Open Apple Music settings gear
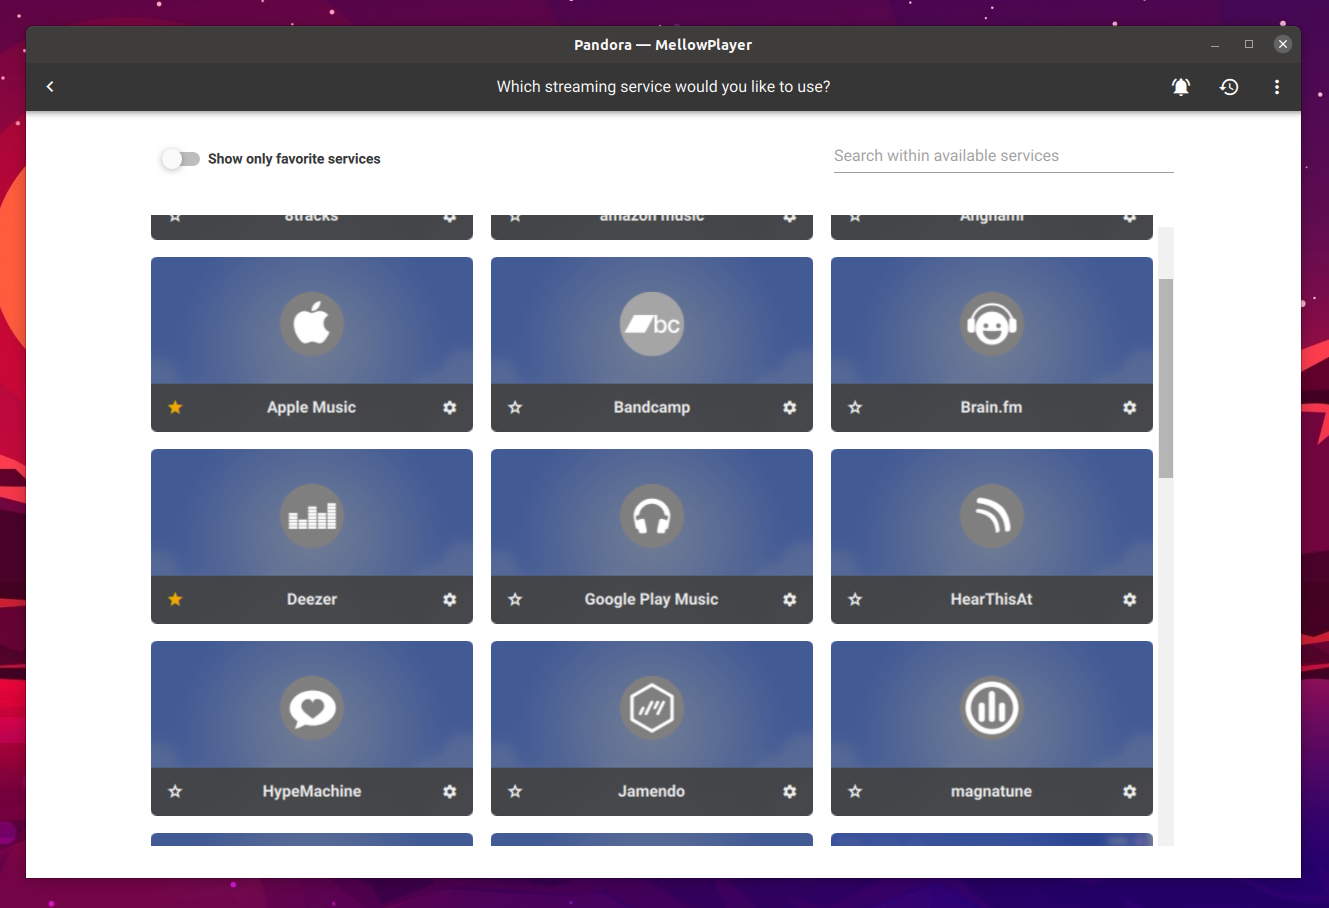 [x=450, y=407]
